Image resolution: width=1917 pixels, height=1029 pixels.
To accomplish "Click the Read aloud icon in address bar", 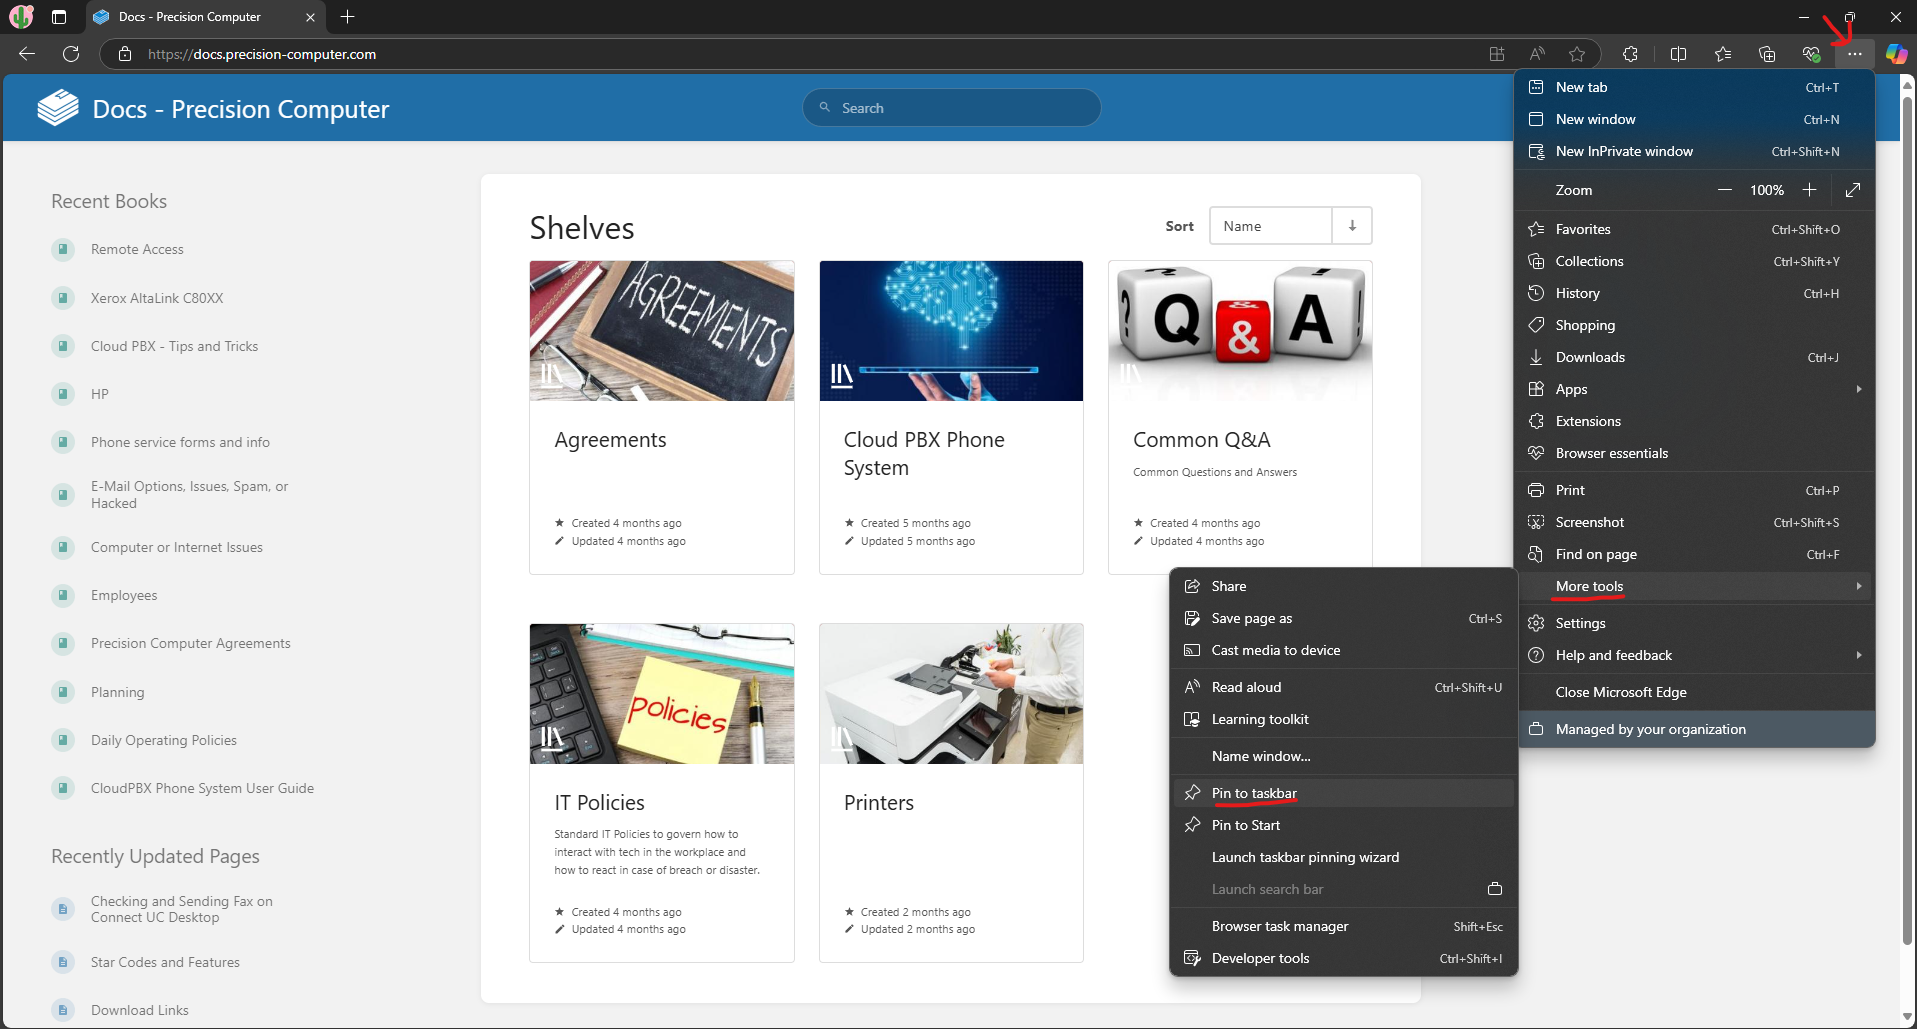I will 1537,54.
